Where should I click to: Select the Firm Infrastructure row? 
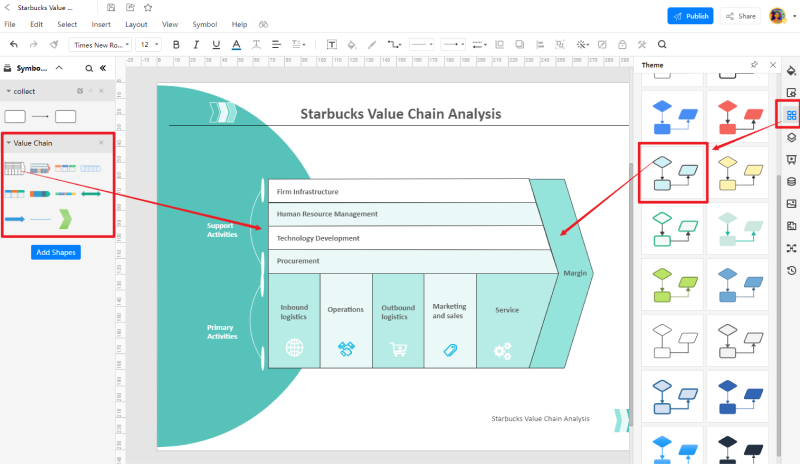pos(401,191)
